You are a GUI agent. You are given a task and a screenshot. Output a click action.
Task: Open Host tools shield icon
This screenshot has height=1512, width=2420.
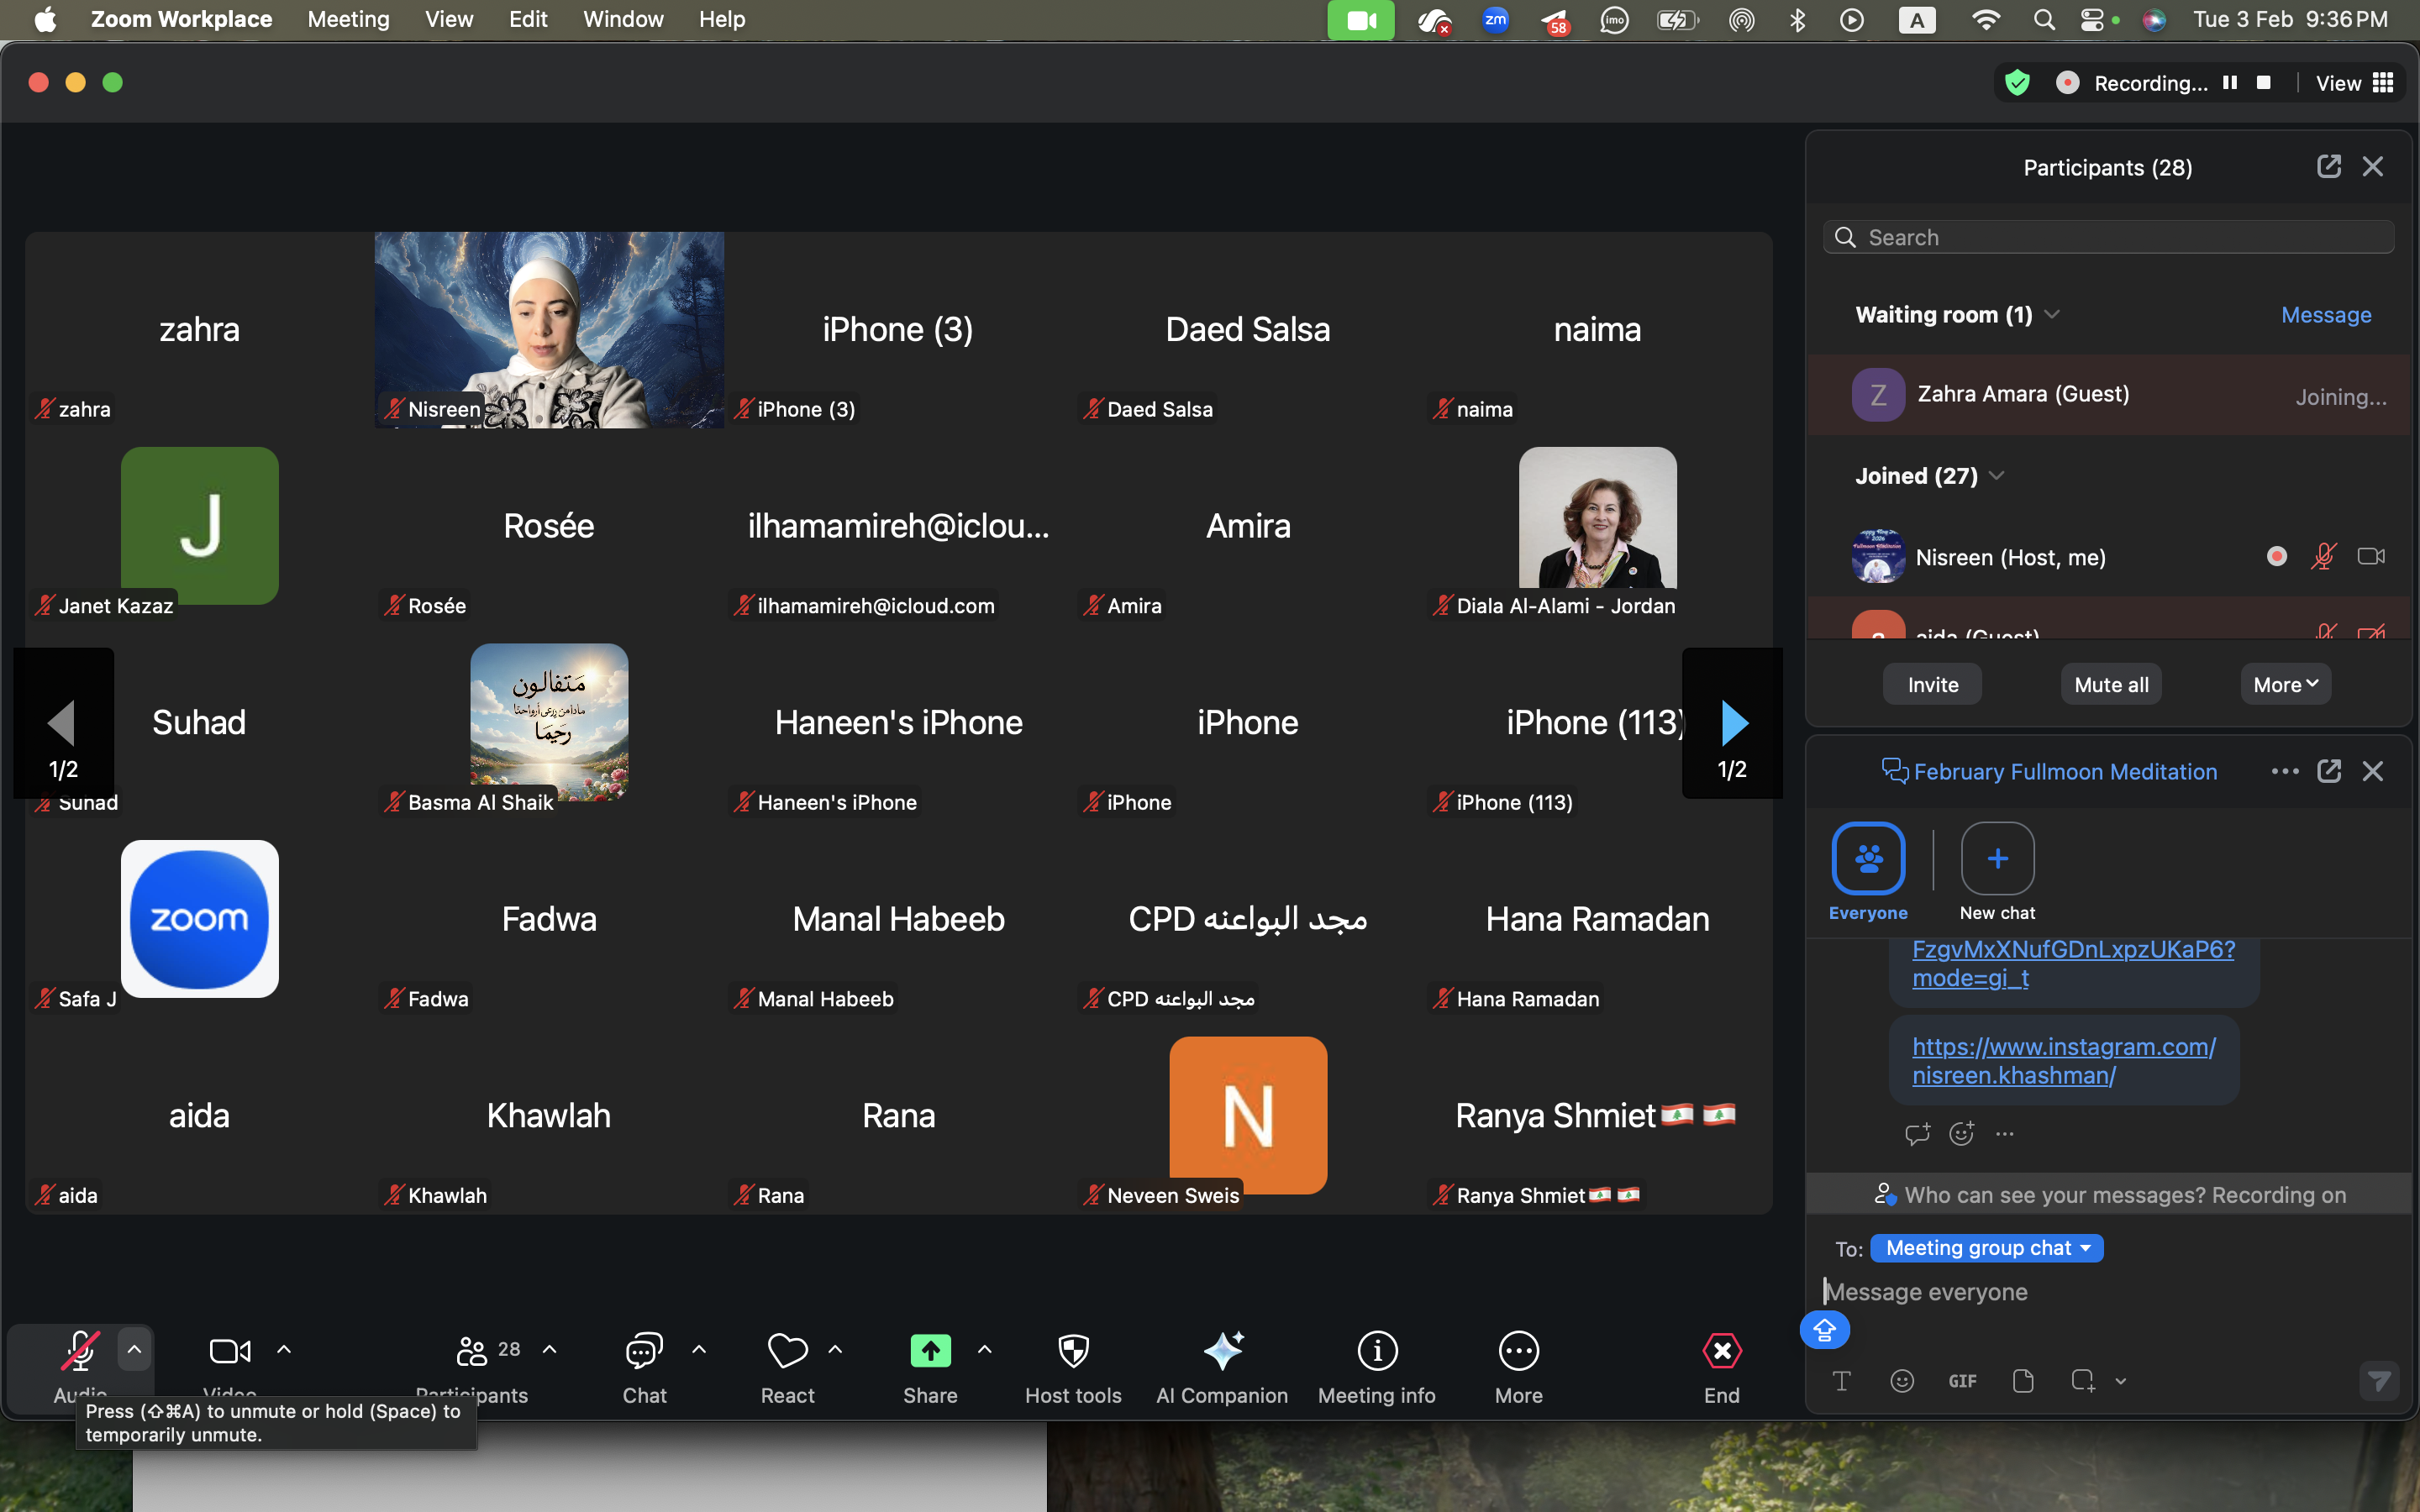coord(1073,1351)
